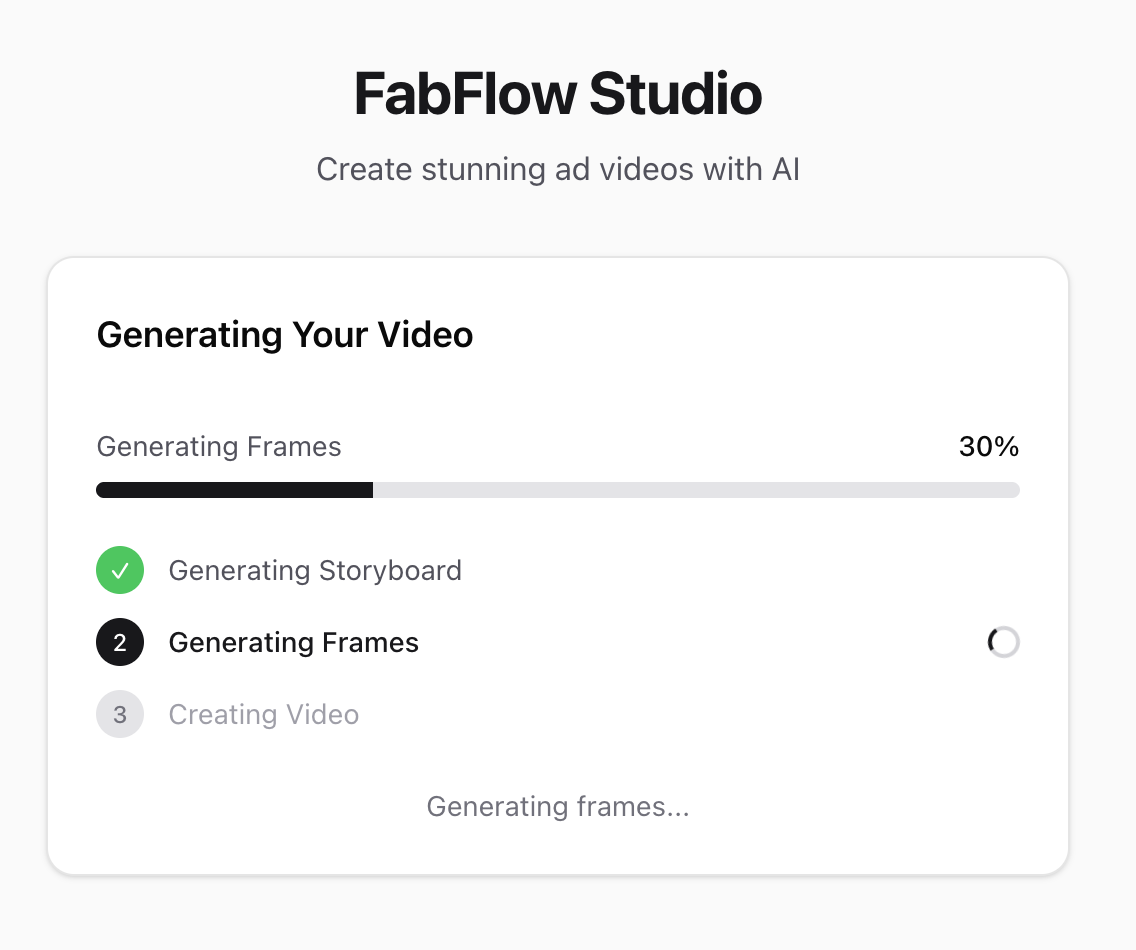
Task: Select the Creating Video step label
Action: click(x=263, y=715)
